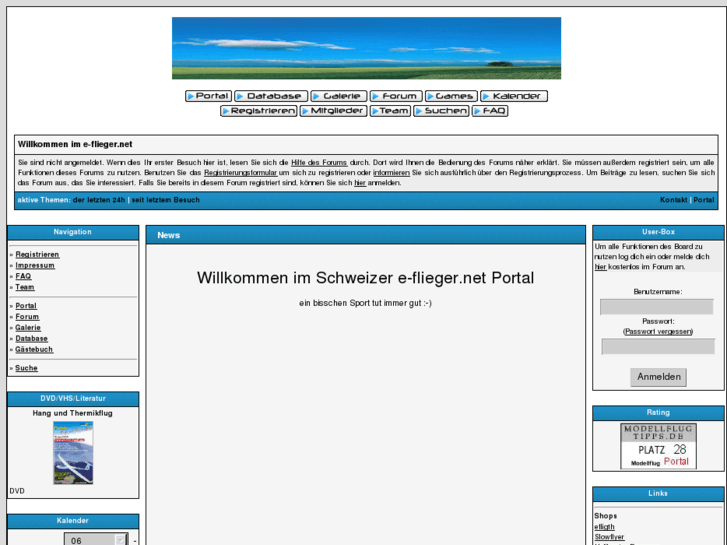Click 'Willkommen im e-flieger.net' heading
727x545 pixels.
coord(75,145)
